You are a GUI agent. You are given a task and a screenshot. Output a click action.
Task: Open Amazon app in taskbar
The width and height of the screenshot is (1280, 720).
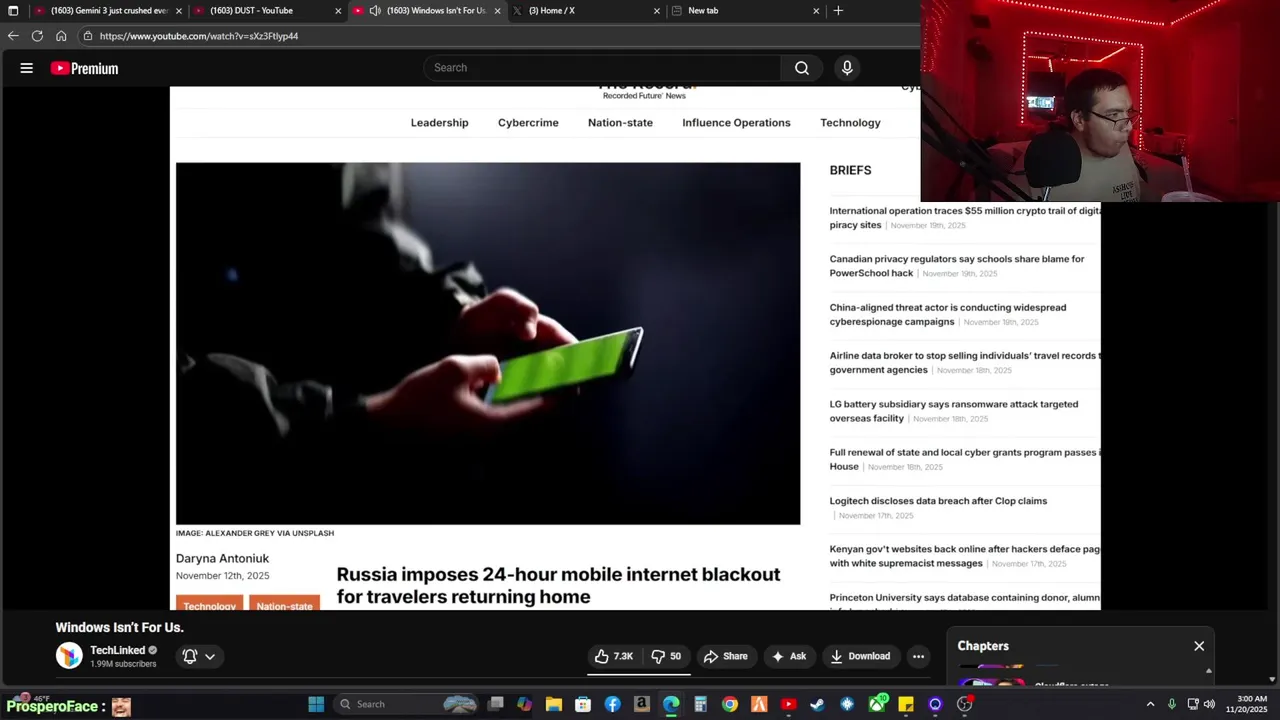(x=642, y=704)
